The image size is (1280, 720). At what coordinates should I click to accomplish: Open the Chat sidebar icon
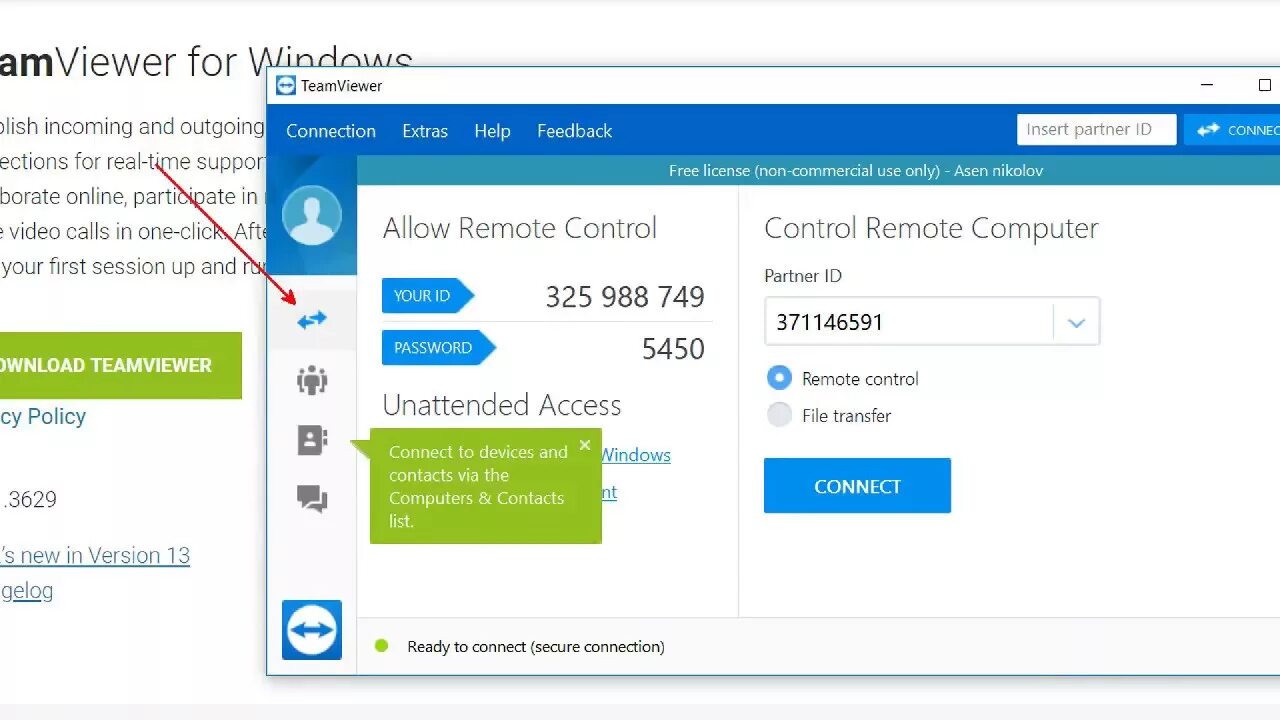click(312, 498)
